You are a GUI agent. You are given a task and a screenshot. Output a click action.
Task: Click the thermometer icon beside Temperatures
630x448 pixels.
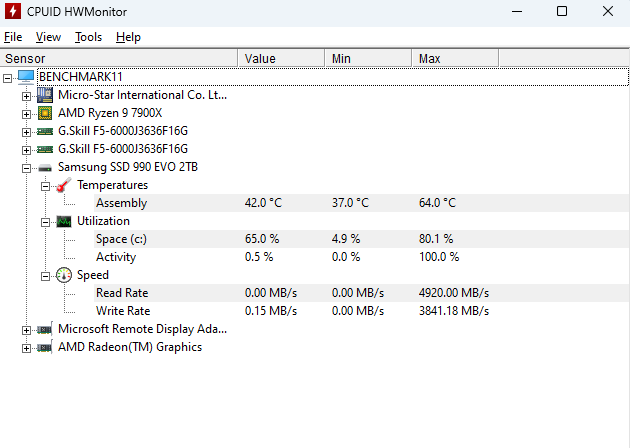[x=64, y=185]
